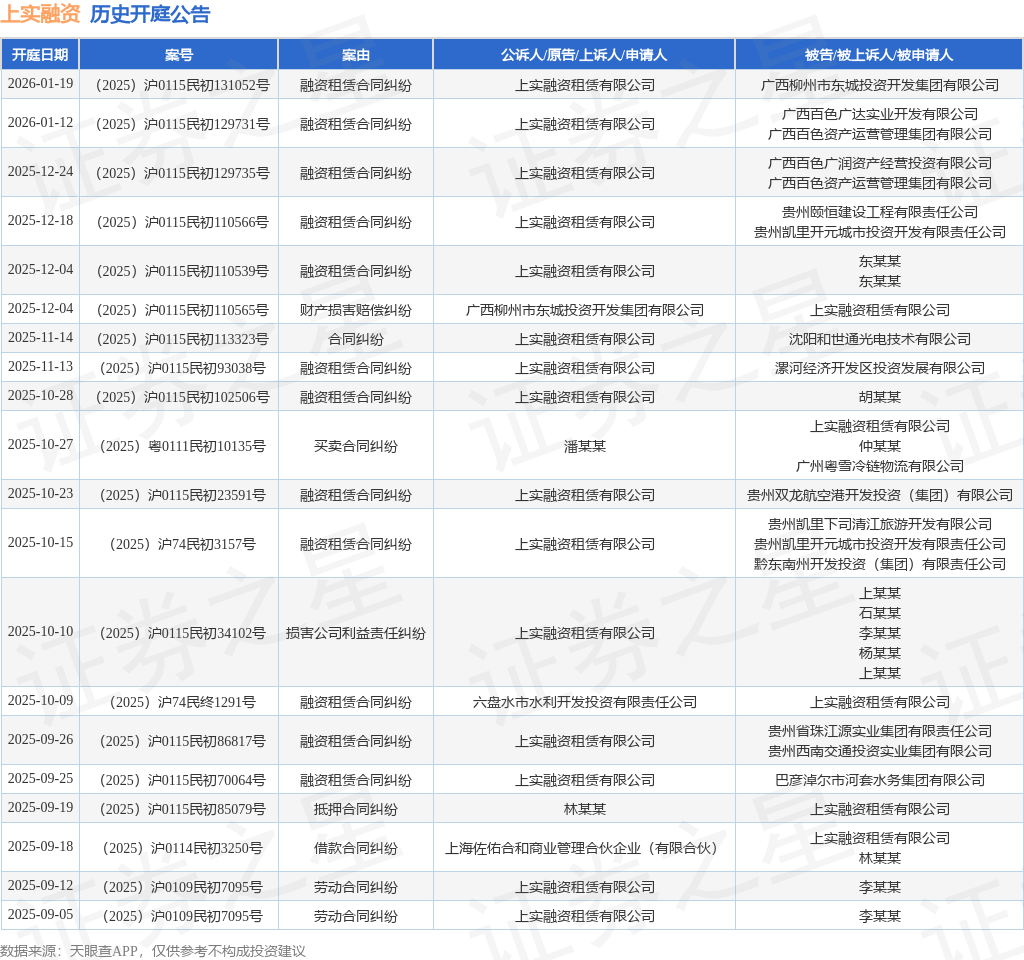
Task: Click date cell 2025-10-27
Action: 40,445
